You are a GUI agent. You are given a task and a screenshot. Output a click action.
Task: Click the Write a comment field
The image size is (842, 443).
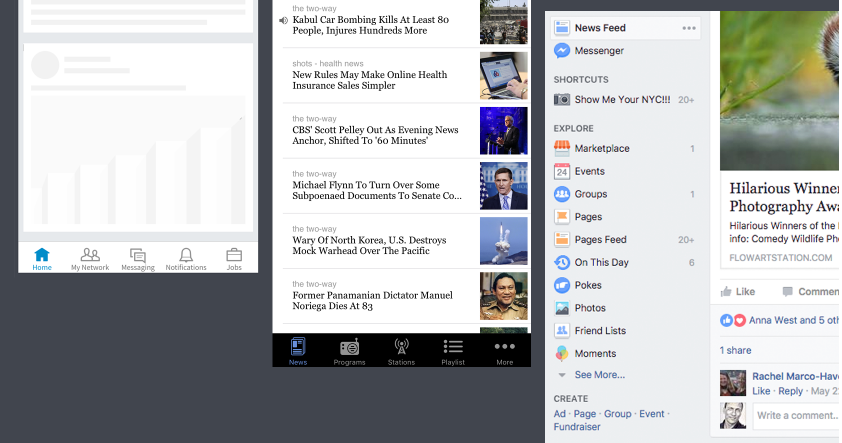(x=796, y=416)
